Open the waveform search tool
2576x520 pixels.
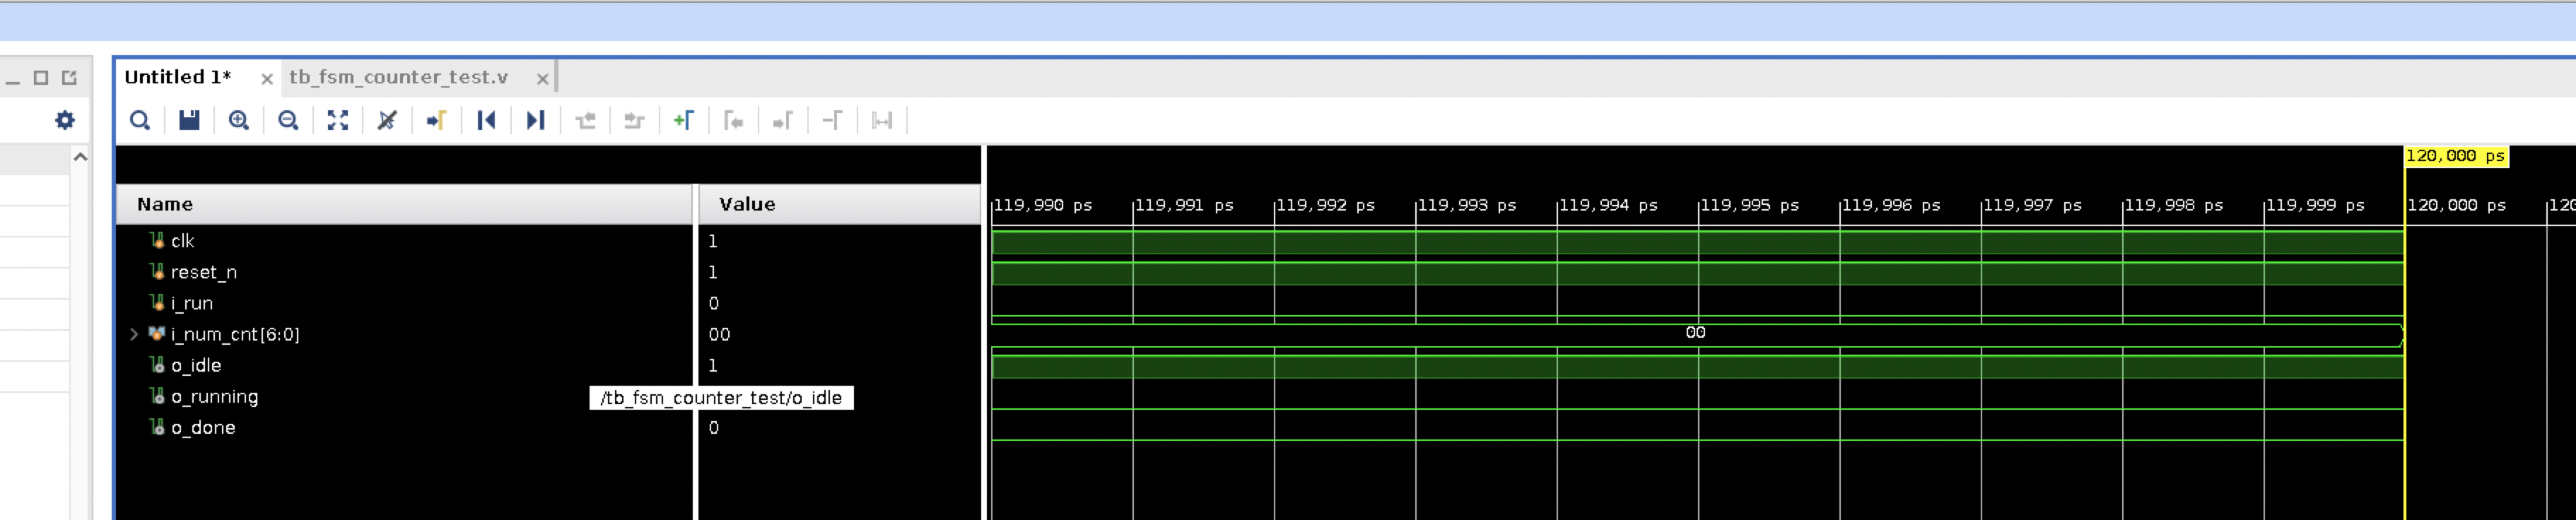tap(140, 121)
